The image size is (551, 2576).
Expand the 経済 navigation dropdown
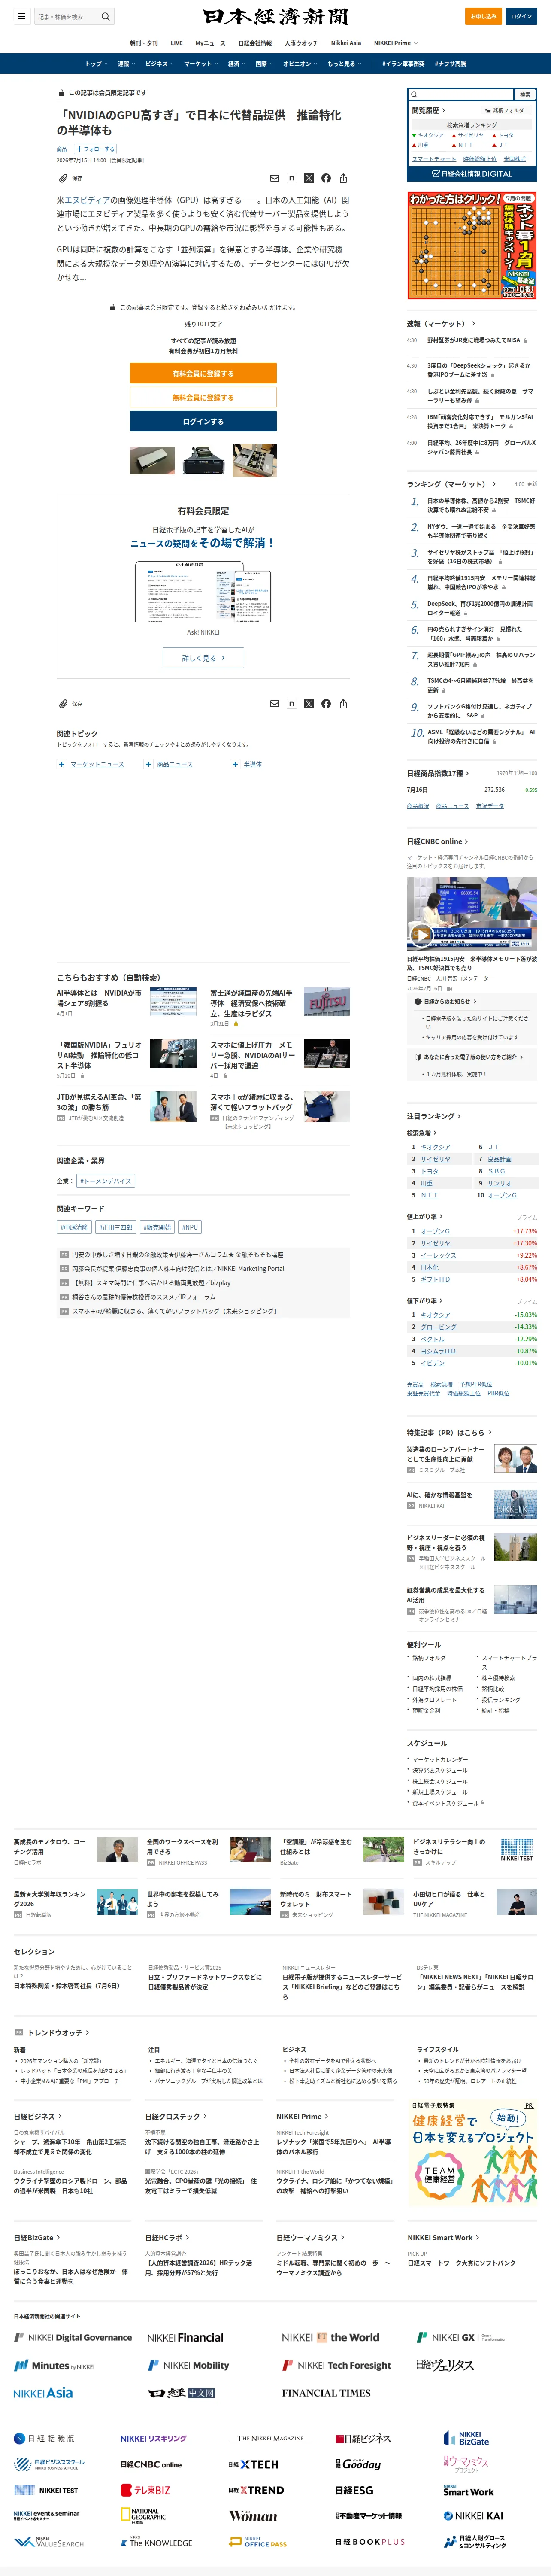click(236, 64)
